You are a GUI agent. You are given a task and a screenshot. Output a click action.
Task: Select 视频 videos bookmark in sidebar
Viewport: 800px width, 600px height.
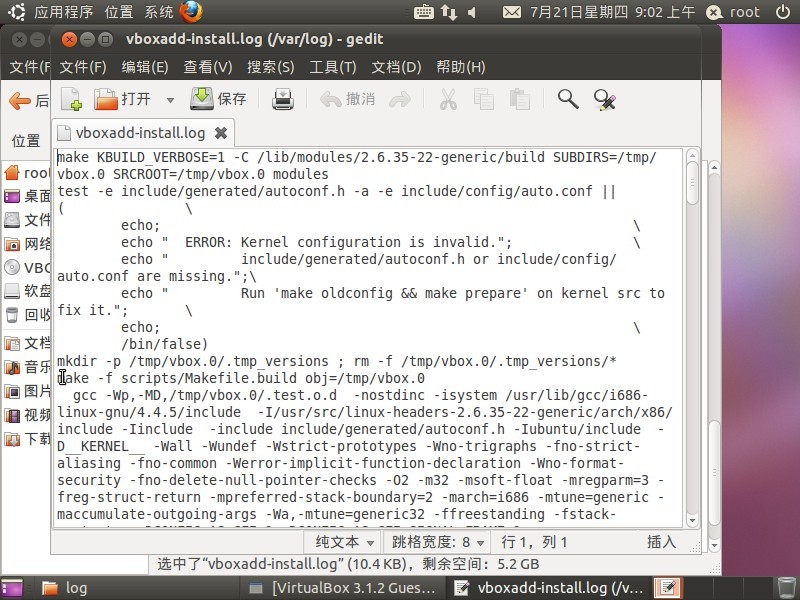[x=27, y=415]
